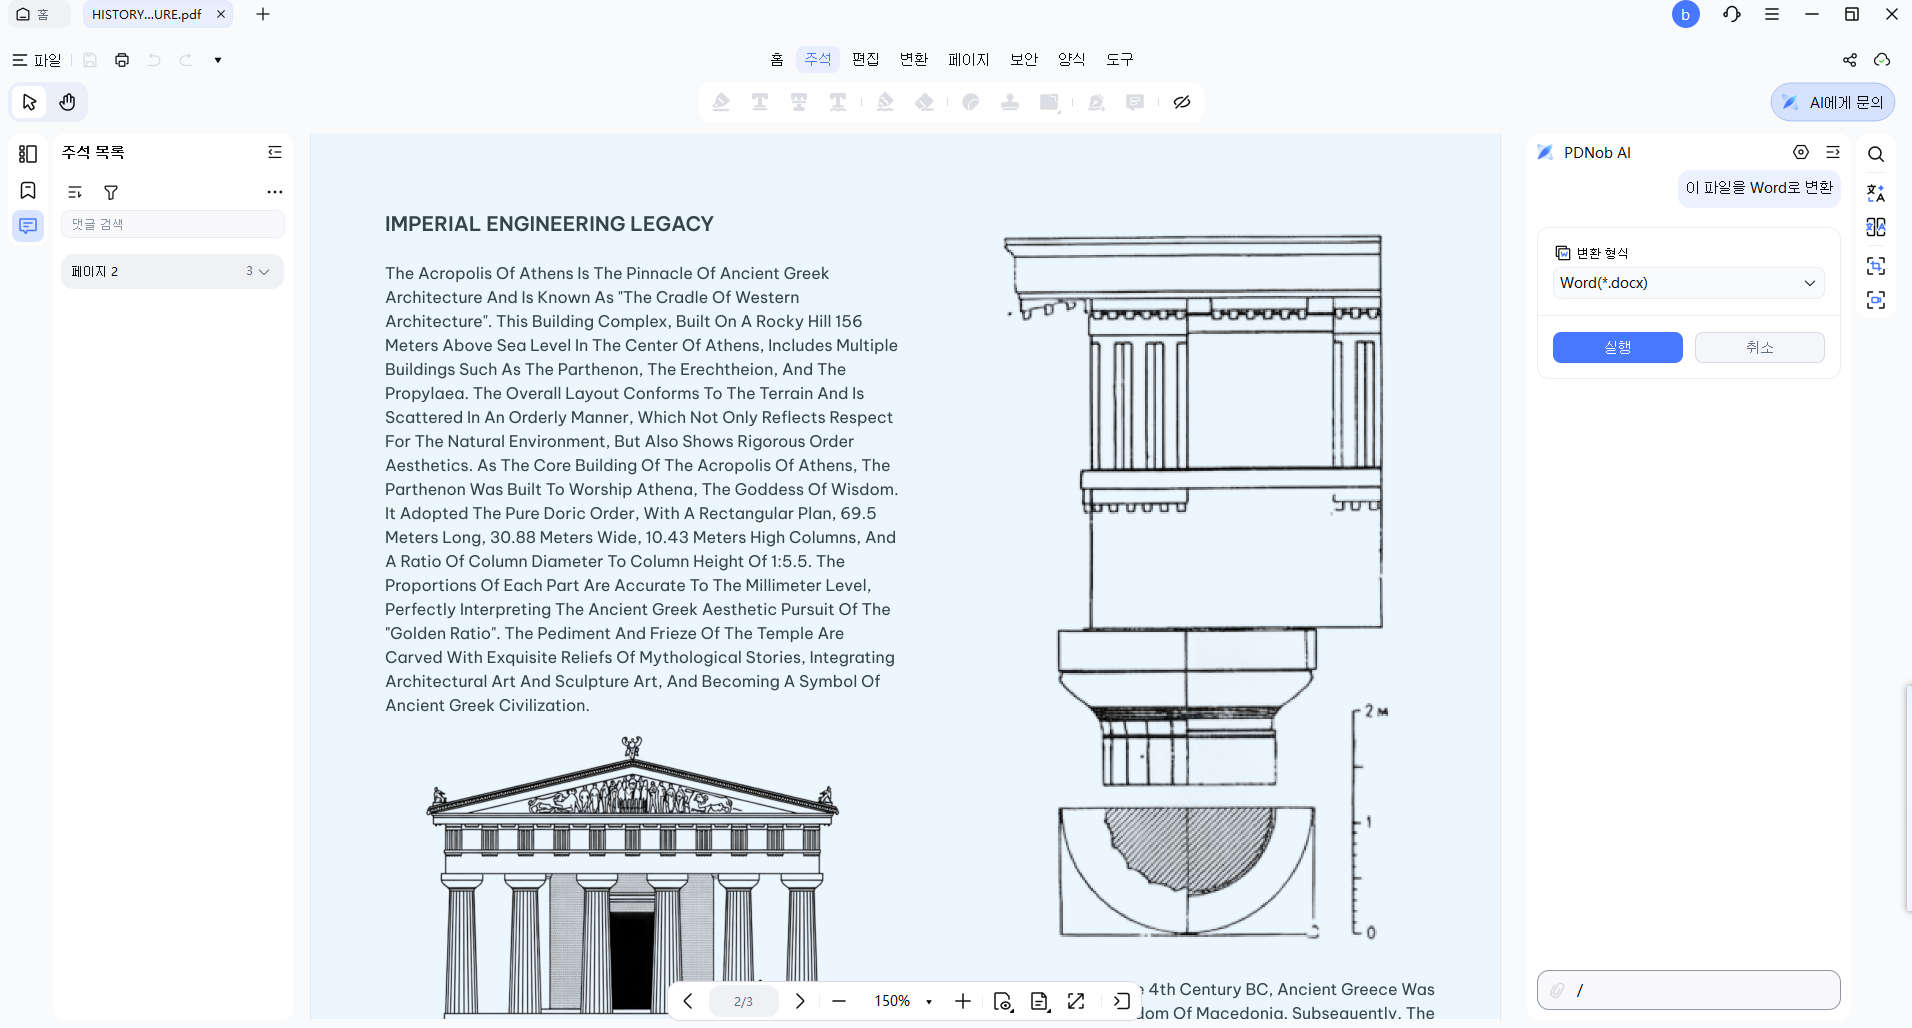Image resolution: width=1912 pixels, height=1028 pixels.
Task: Open the bookmarks panel icon
Action: [28, 190]
